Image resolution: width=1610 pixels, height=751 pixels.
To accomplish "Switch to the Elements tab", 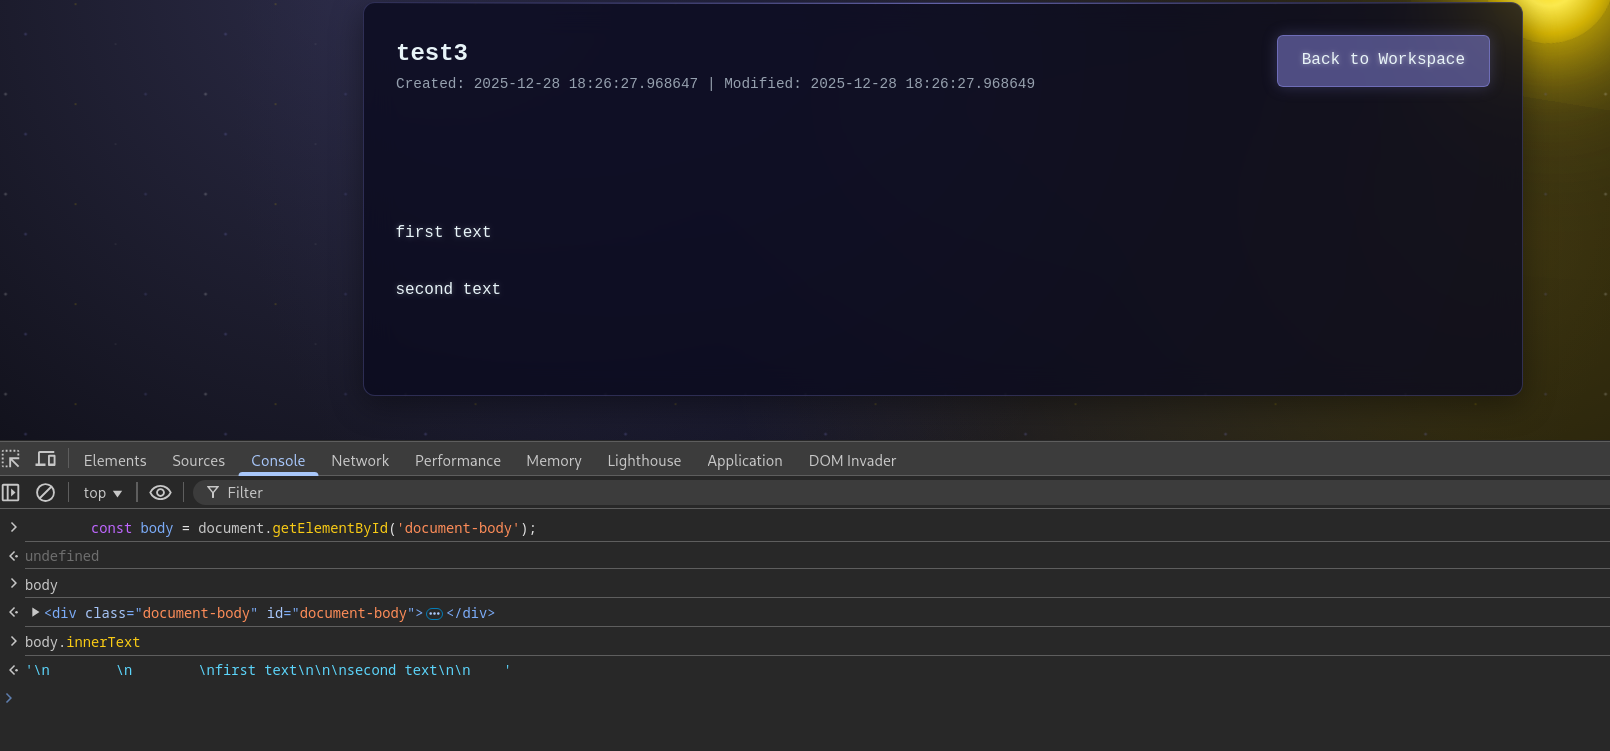I will (x=115, y=461).
